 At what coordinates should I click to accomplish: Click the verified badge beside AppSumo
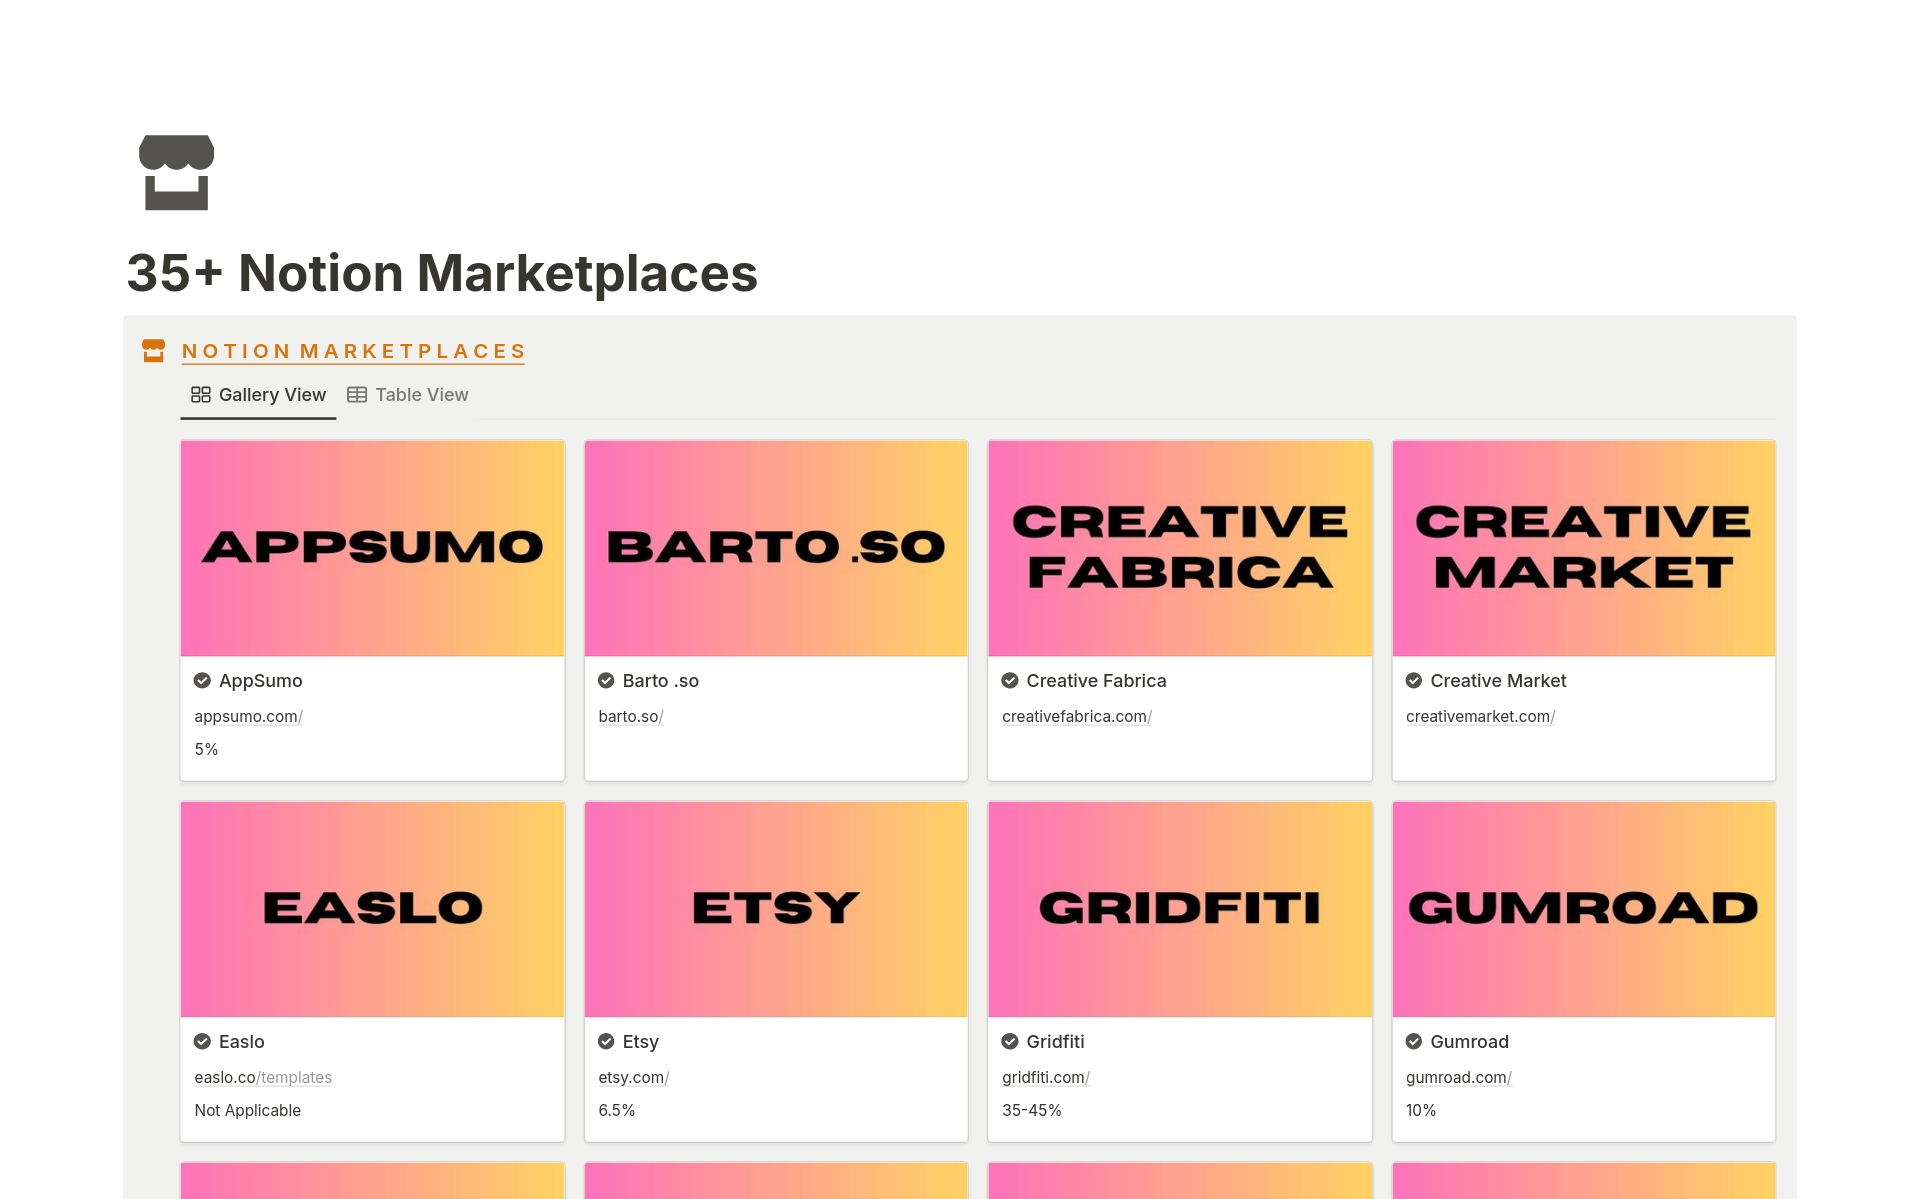pos(202,681)
